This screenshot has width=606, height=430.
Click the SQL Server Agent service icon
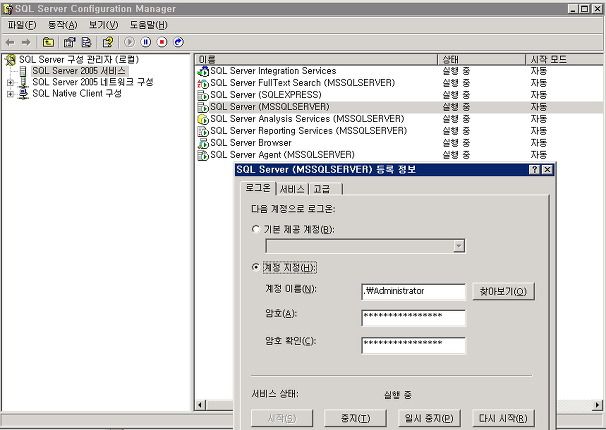tap(203, 155)
